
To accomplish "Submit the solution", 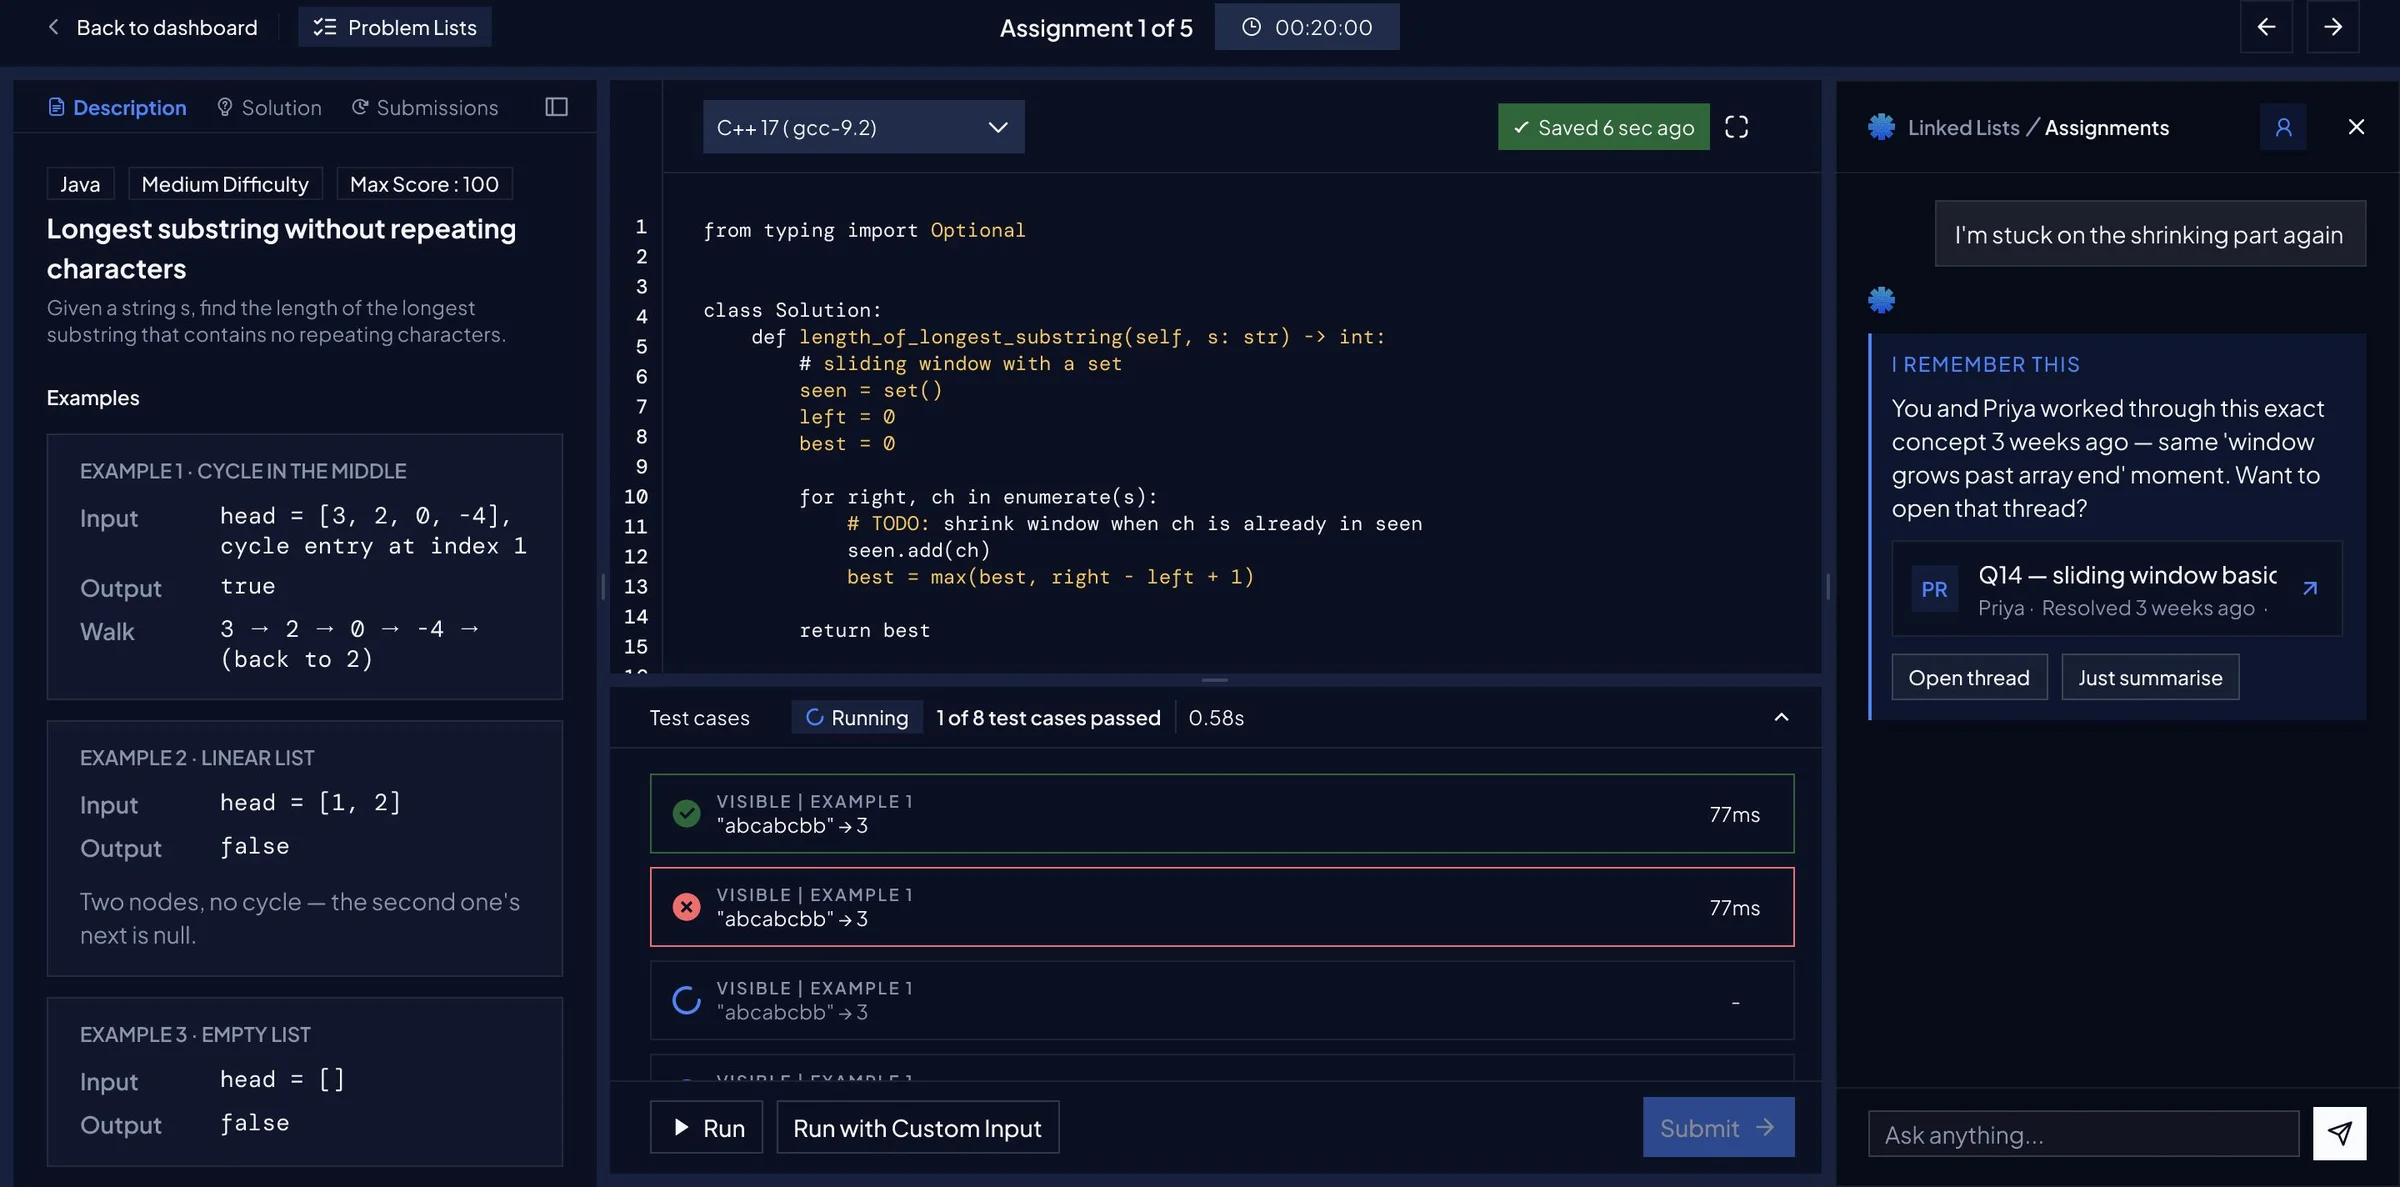I will pyautogui.click(x=1718, y=1127).
